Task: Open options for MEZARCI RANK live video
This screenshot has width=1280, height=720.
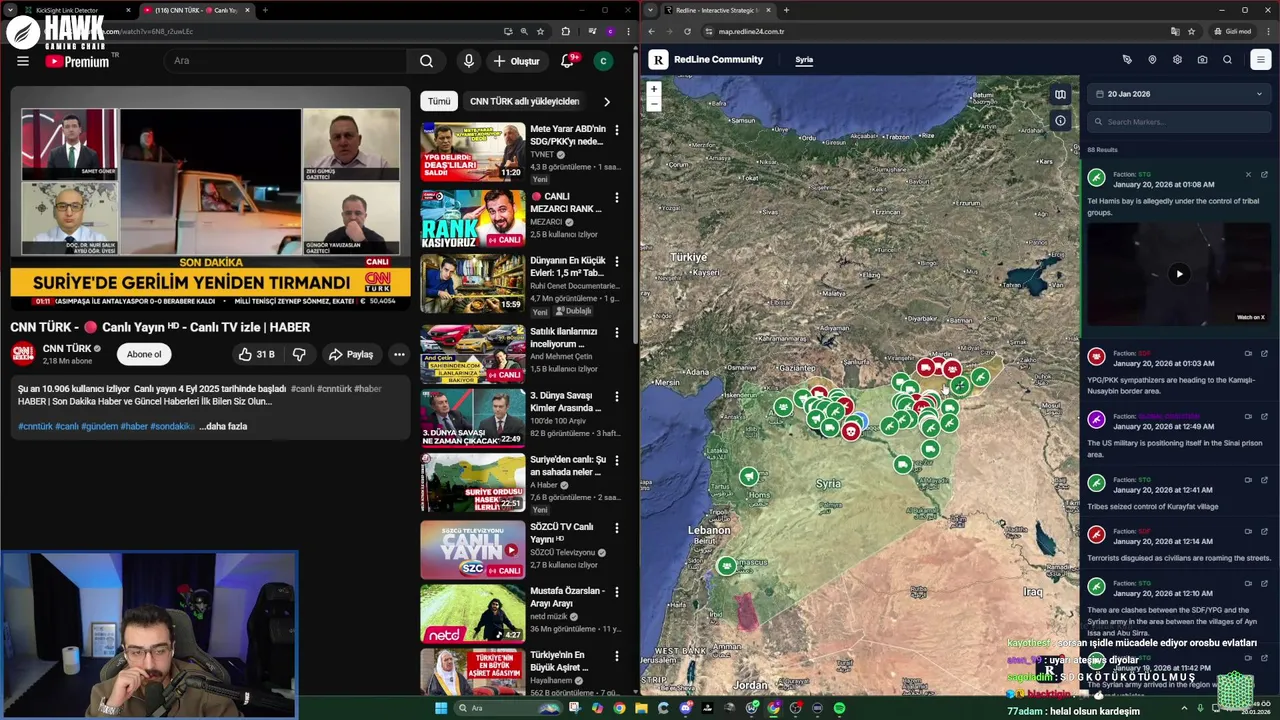Action: coord(617,197)
